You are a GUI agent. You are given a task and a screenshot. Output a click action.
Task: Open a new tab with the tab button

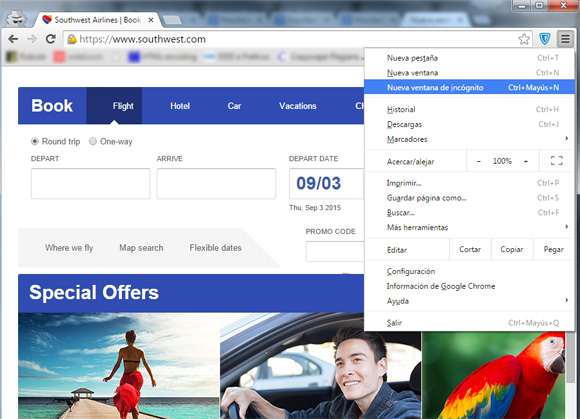[172, 20]
